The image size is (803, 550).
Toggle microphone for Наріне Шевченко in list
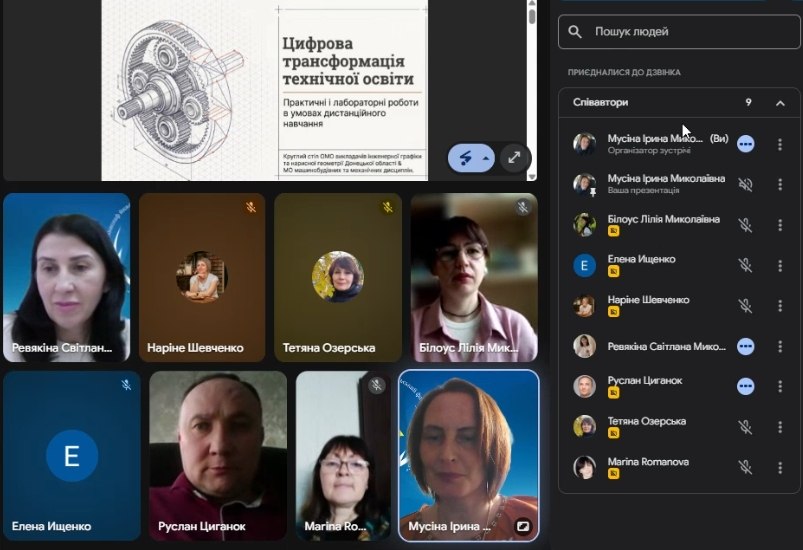745,306
